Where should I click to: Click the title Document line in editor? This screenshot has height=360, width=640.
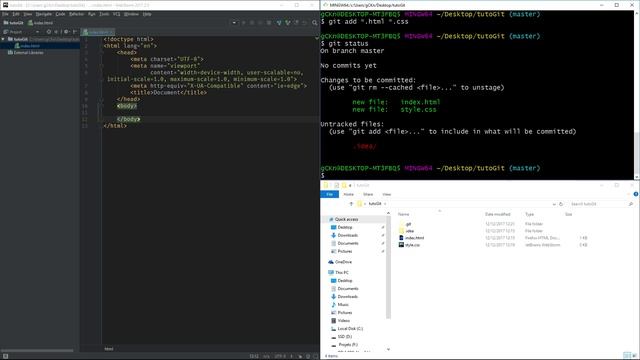point(169,93)
